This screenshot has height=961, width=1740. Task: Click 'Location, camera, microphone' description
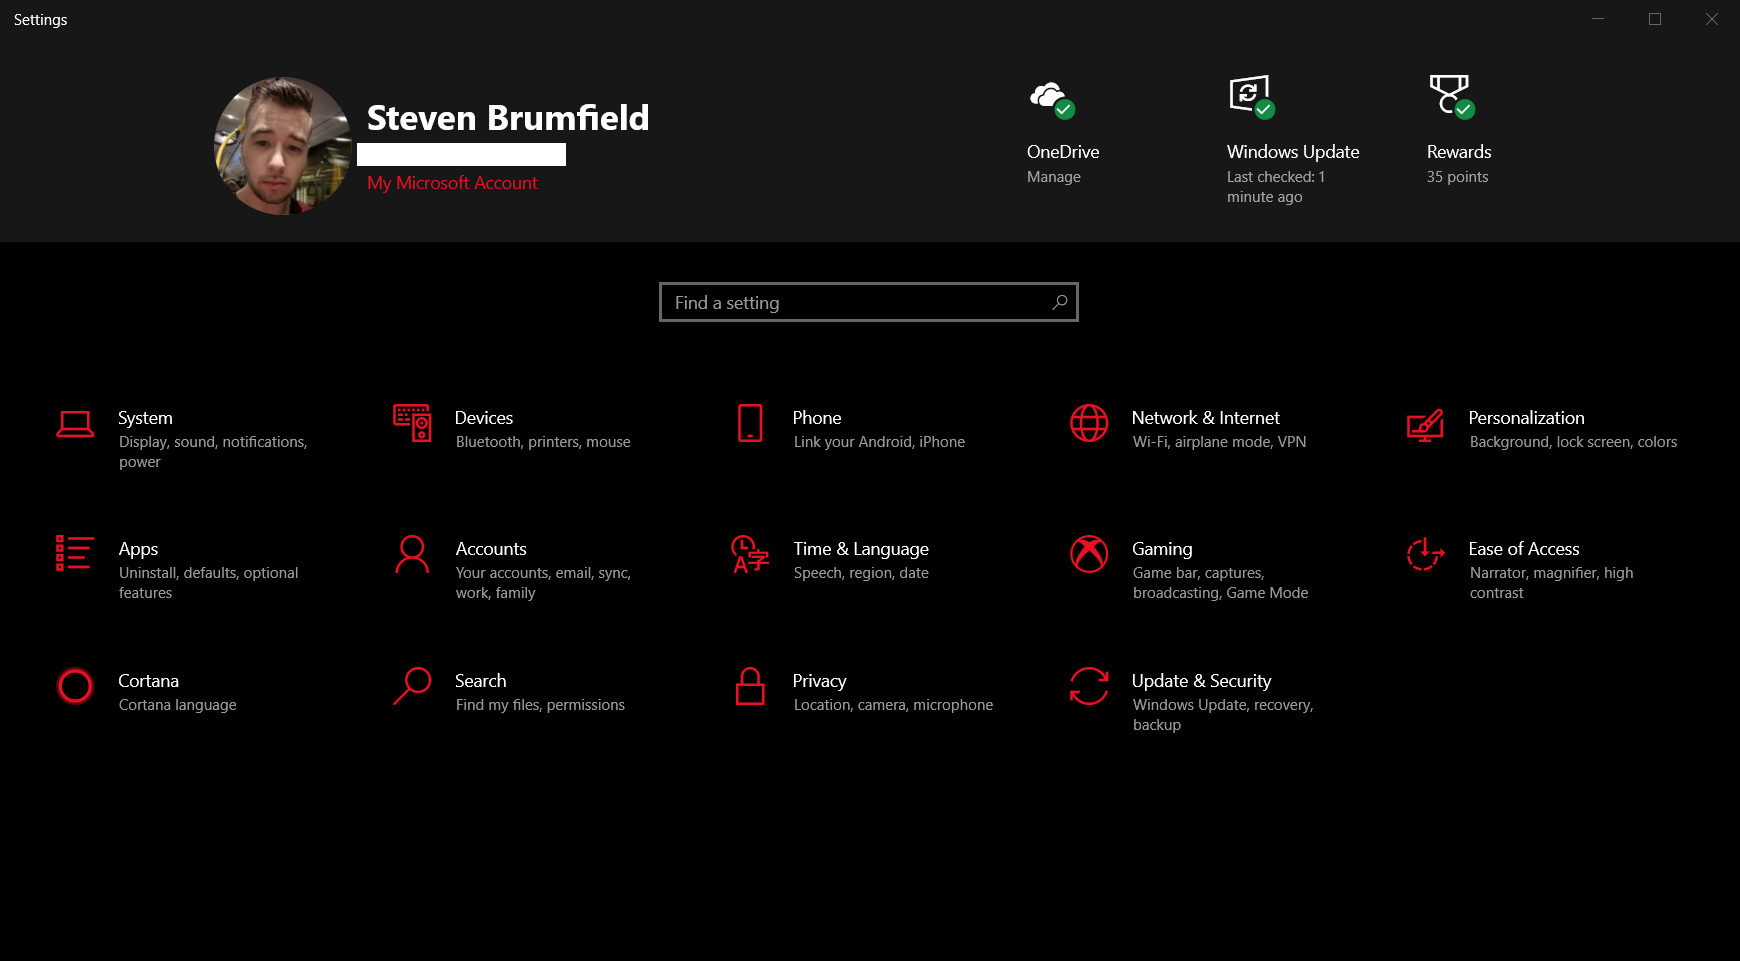pyautogui.click(x=893, y=705)
